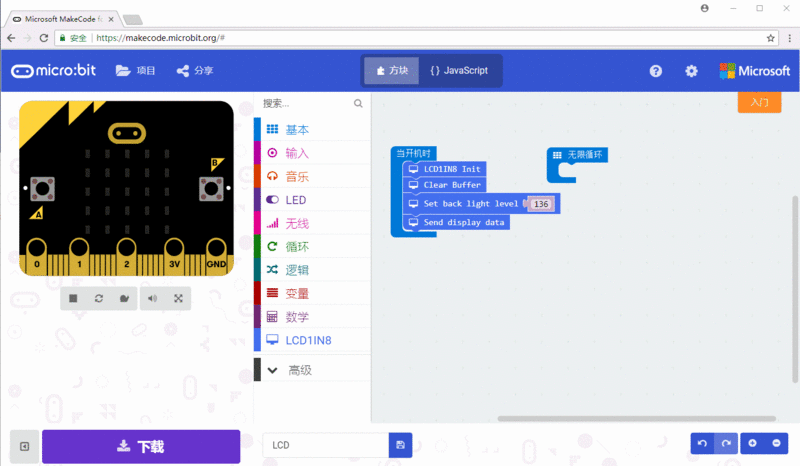The image size is (800, 466).
Task: Click the search magnifier icon
Action: [x=358, y=104]
